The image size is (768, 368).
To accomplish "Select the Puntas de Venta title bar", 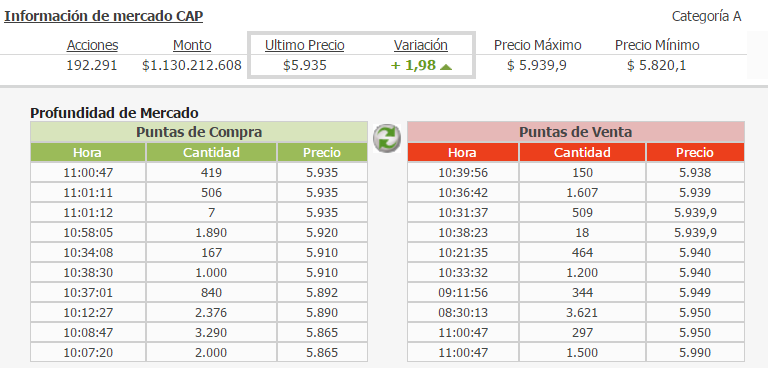I will (x=576, y=132).
